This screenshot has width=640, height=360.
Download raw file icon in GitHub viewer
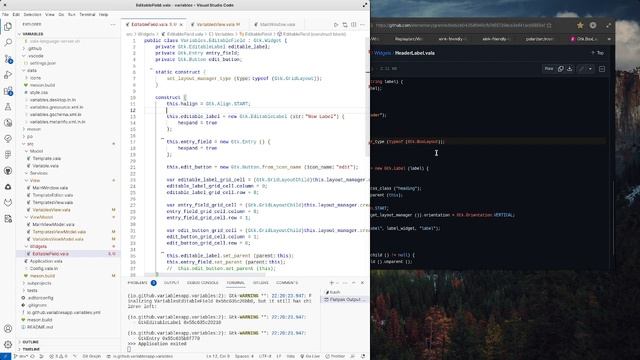coord(570,69)
